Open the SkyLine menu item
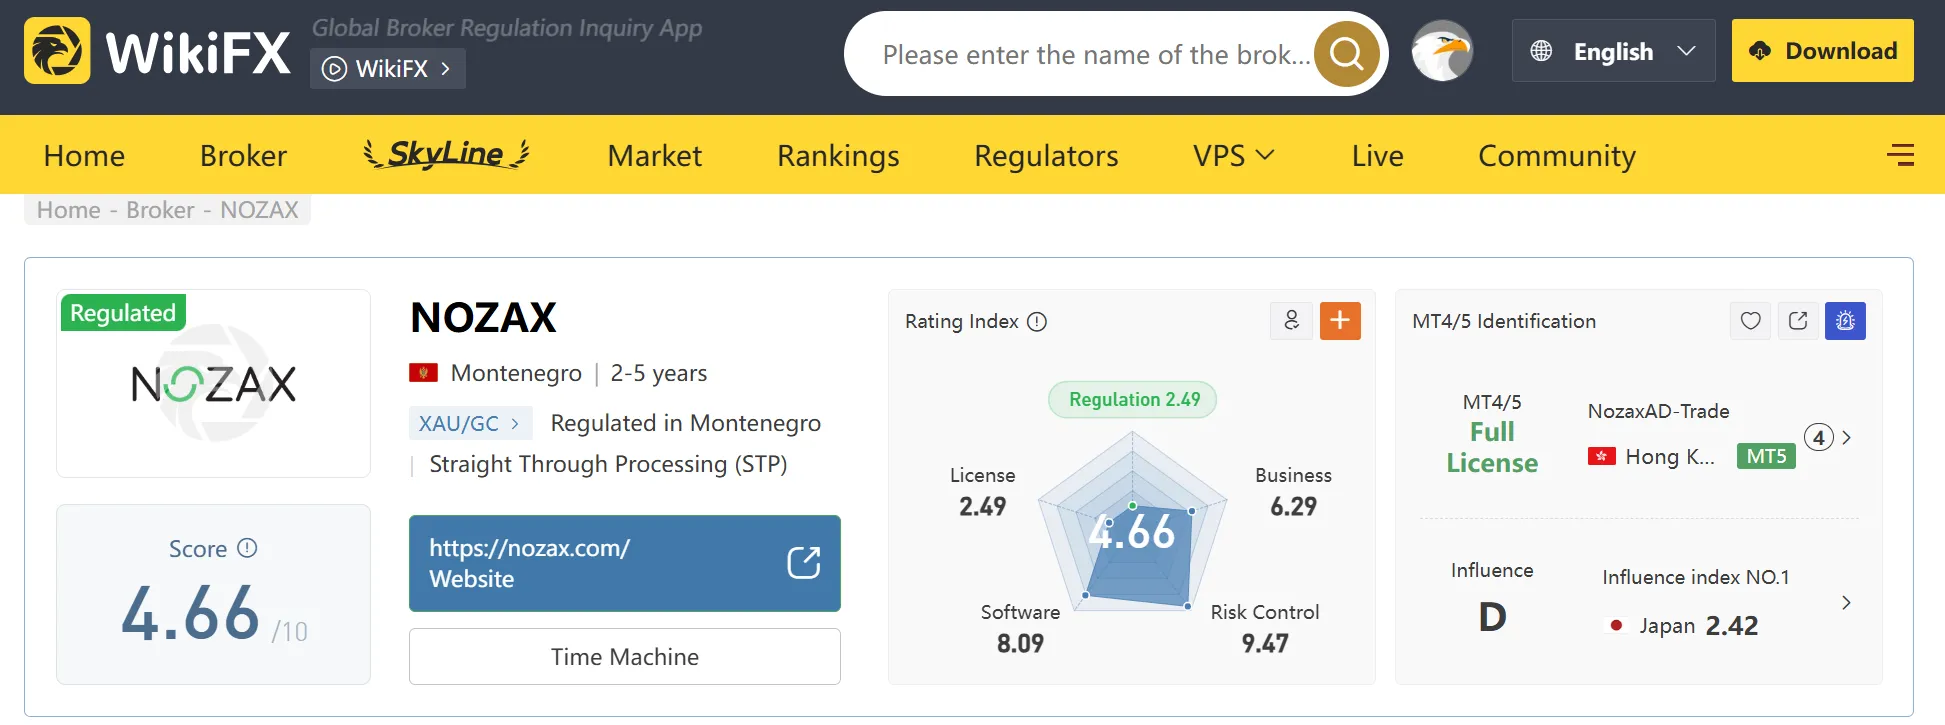The width and height of the screenshot is (1945, 725). point(446,154)
